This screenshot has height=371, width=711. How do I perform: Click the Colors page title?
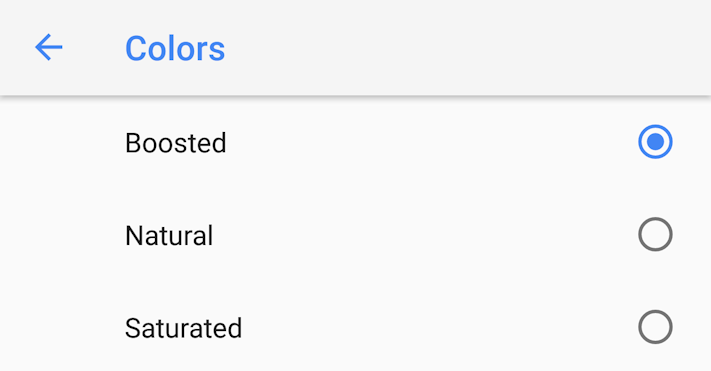click(x=175, y=48)
